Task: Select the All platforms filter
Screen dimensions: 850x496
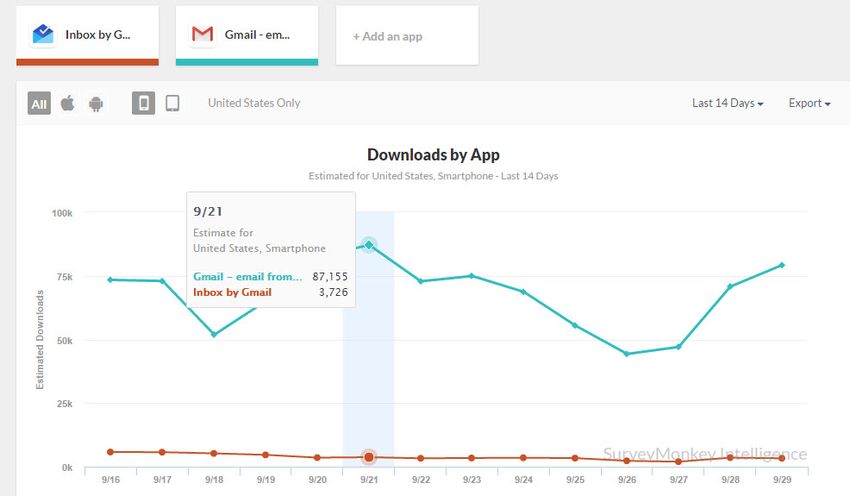Action: 39,103
